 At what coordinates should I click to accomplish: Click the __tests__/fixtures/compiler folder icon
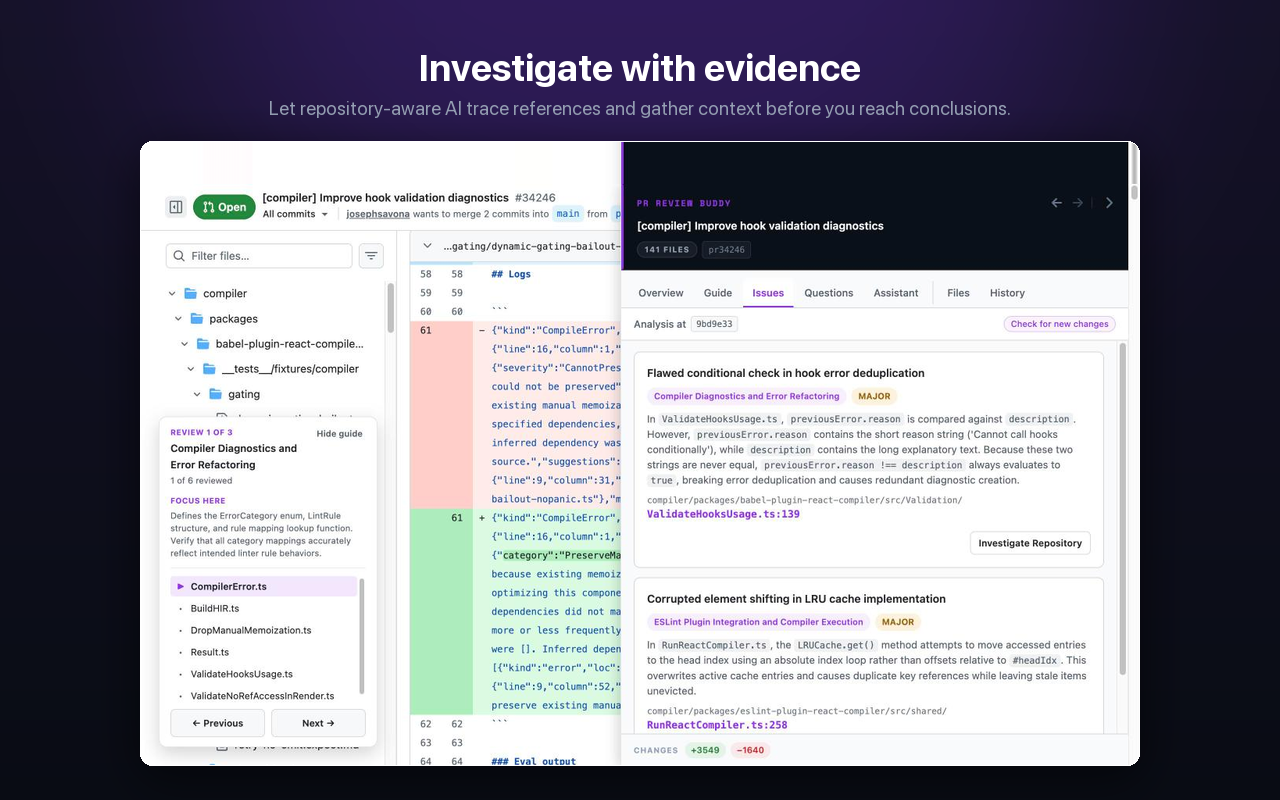[x=209, y=369]
